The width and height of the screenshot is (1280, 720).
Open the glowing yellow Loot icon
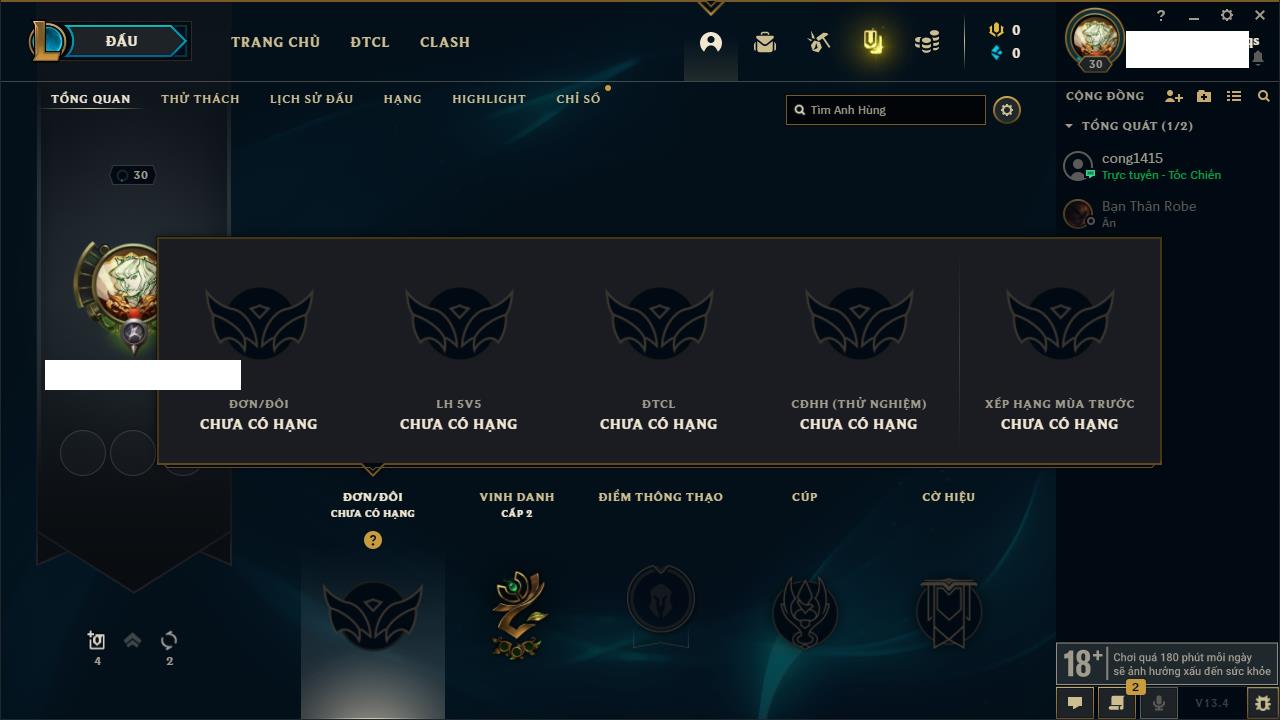(x=873, y=42)
